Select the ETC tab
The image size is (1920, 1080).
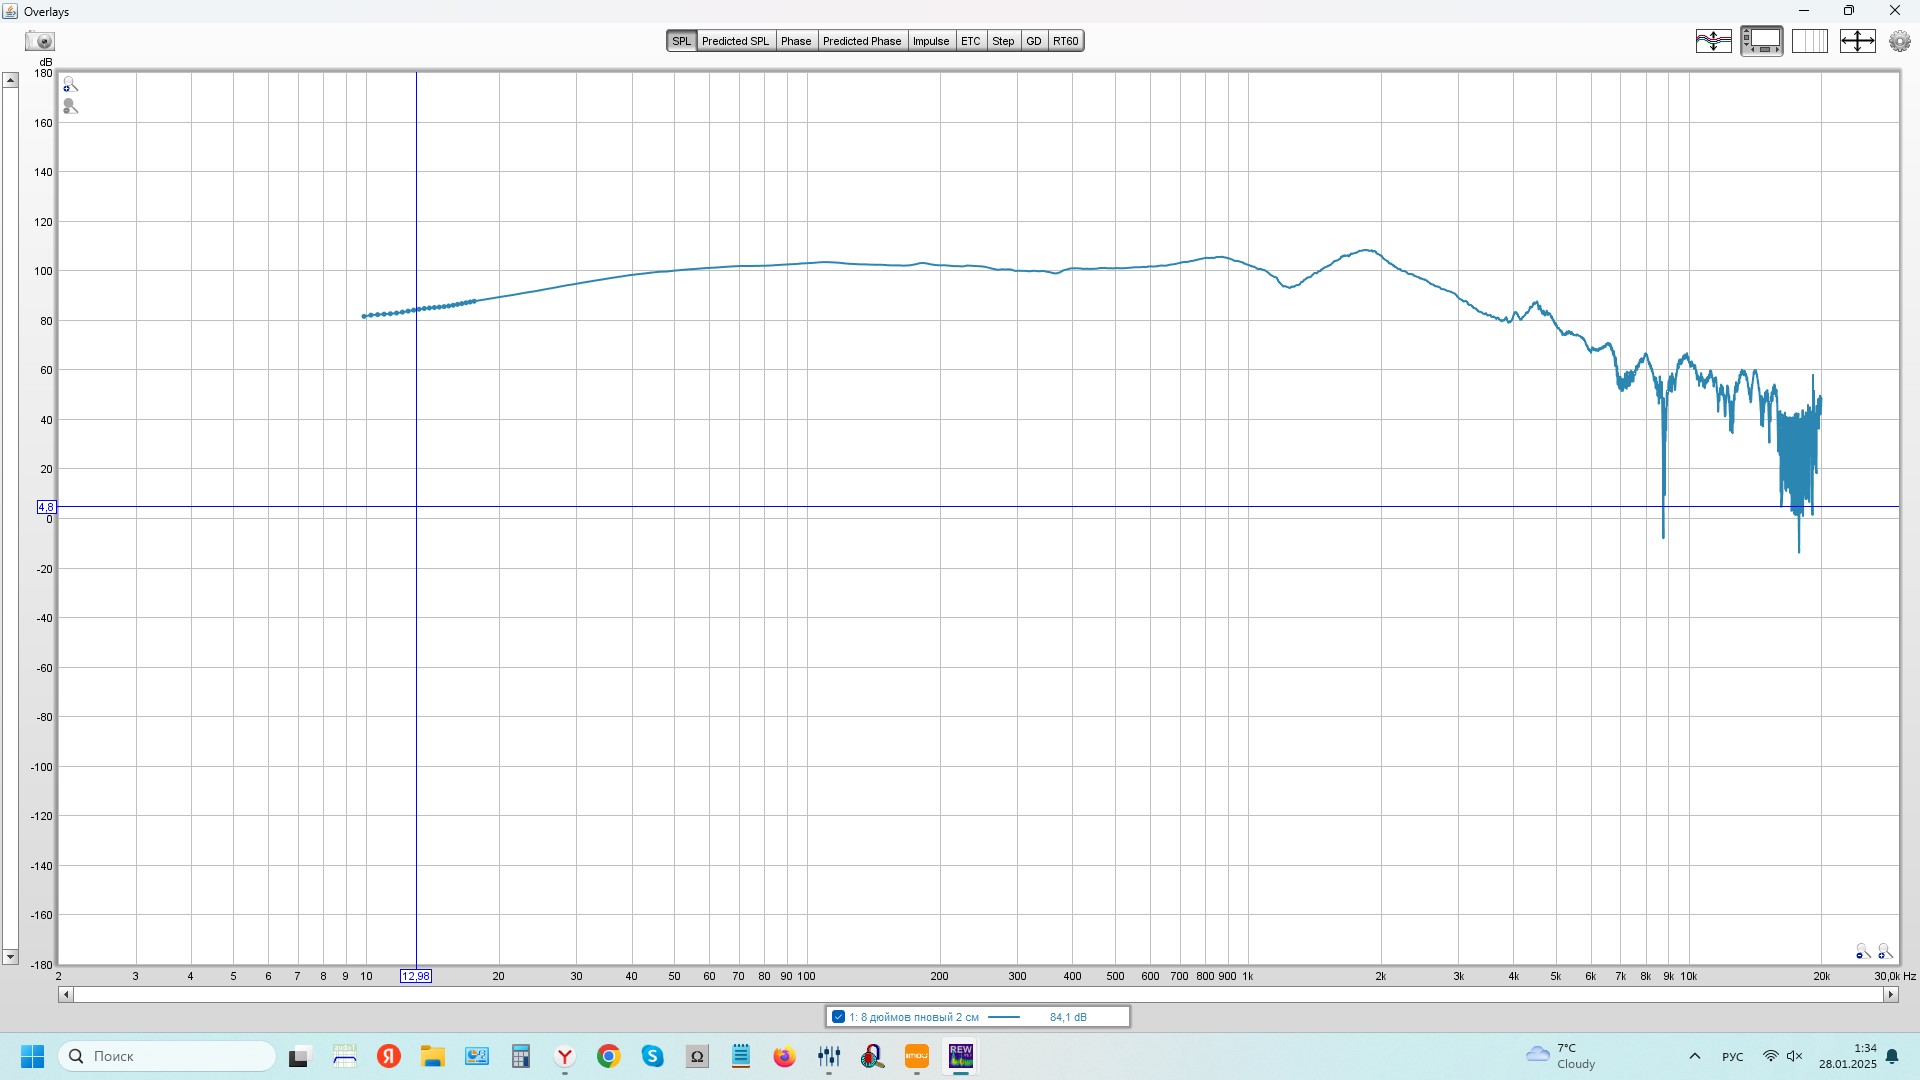pos(971,41)
